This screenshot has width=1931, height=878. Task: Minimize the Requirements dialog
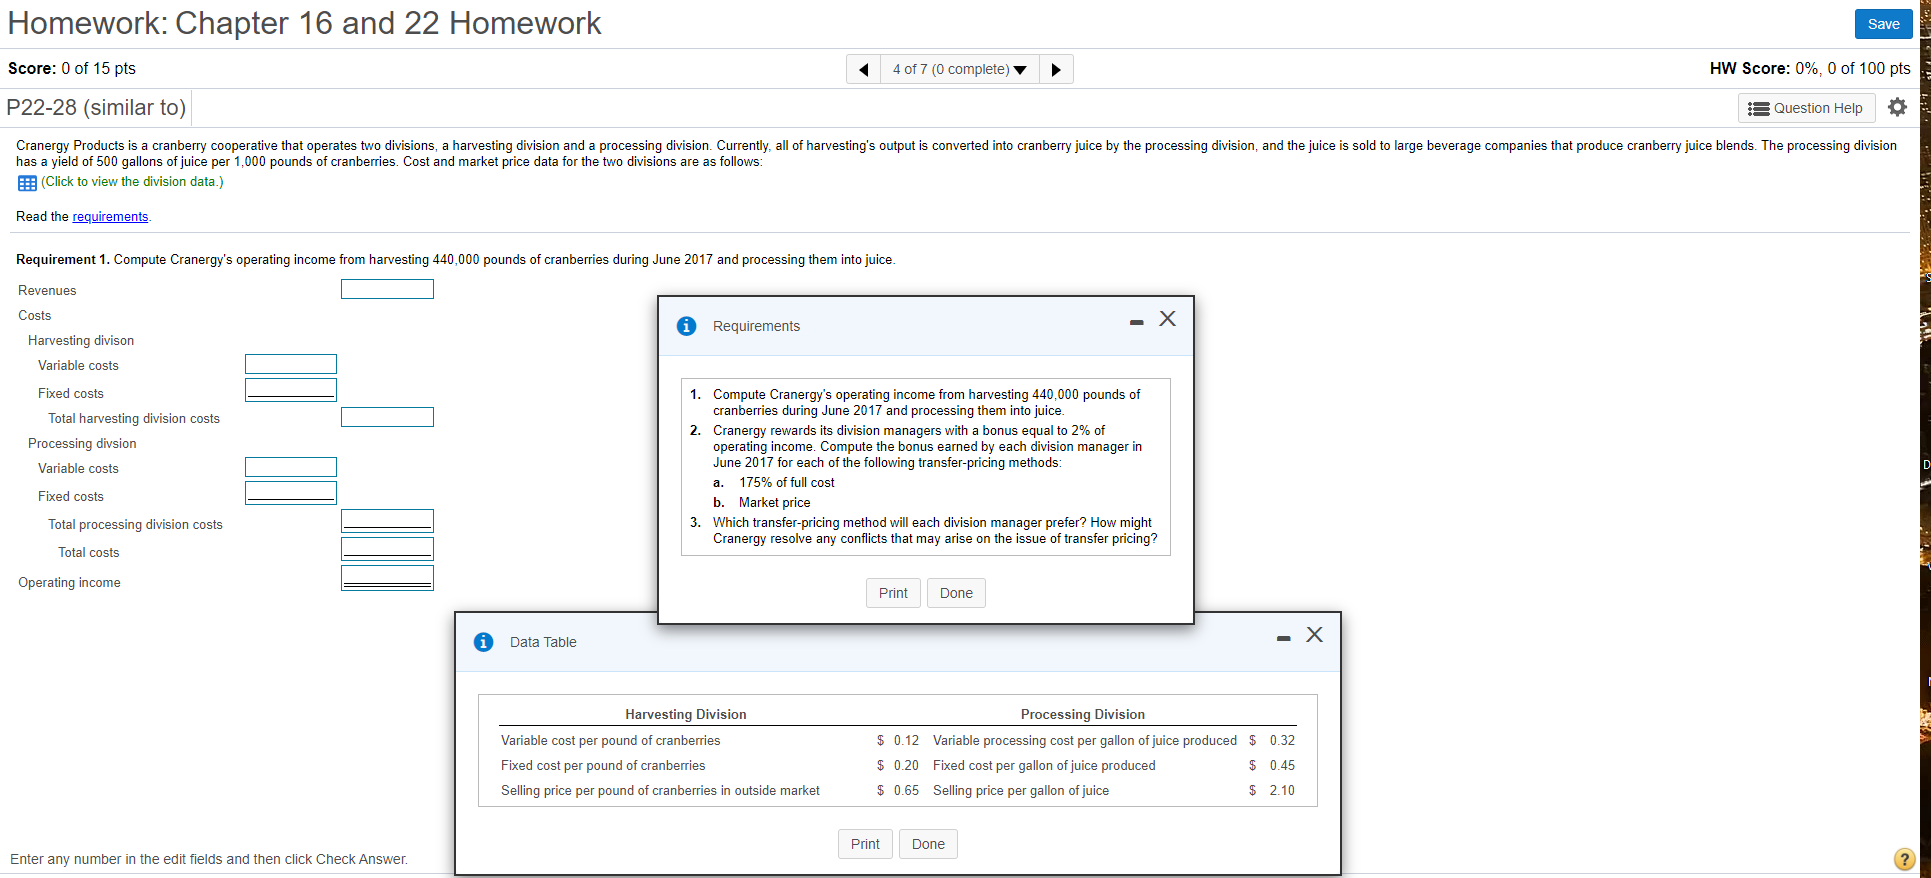[1136, 322]
